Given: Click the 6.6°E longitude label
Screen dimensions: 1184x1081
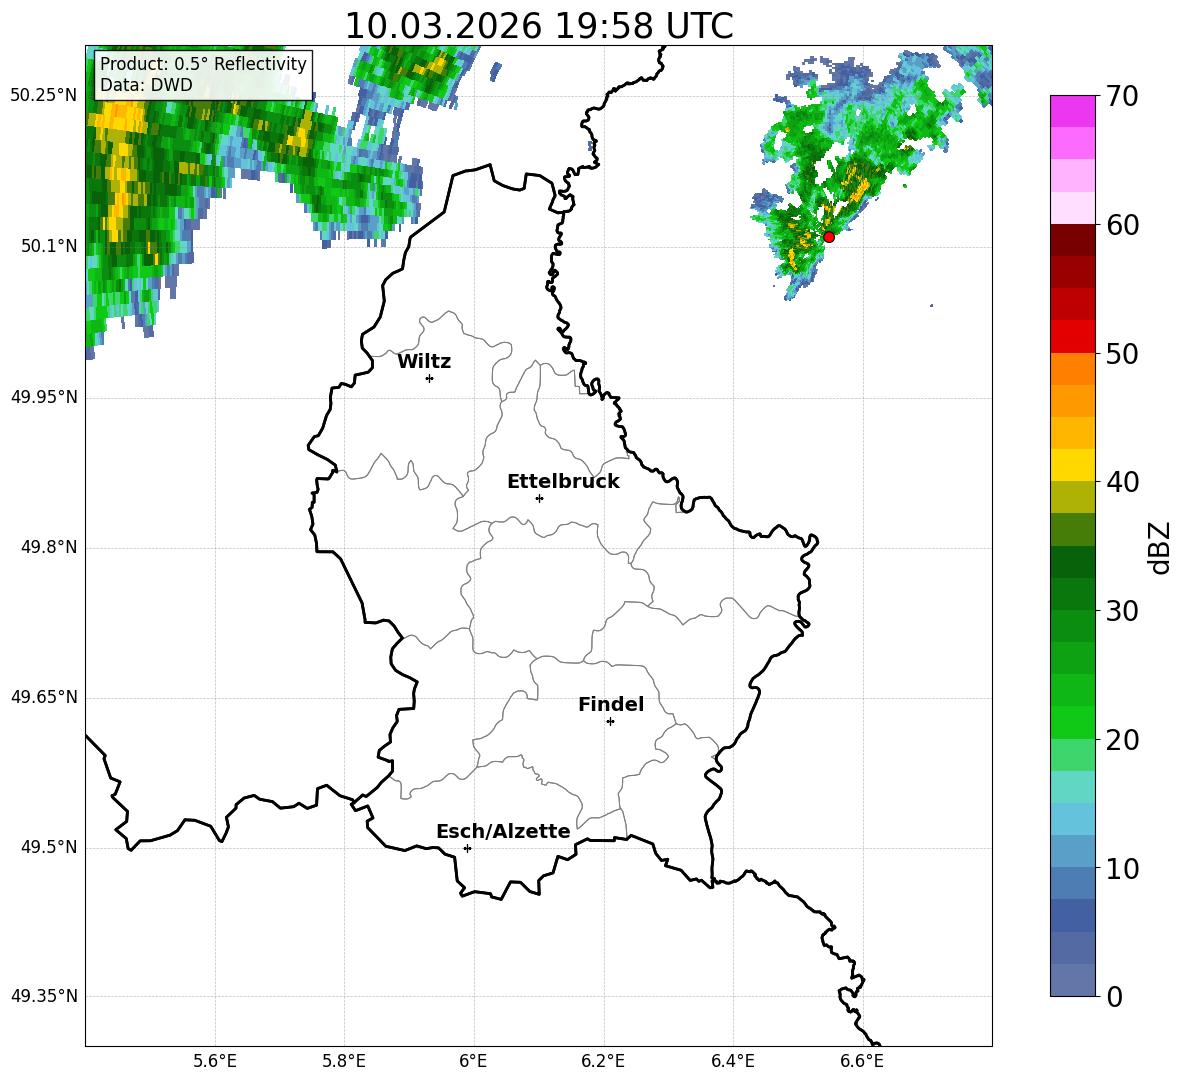Looking at the screenshot, I should point(862,1061).
